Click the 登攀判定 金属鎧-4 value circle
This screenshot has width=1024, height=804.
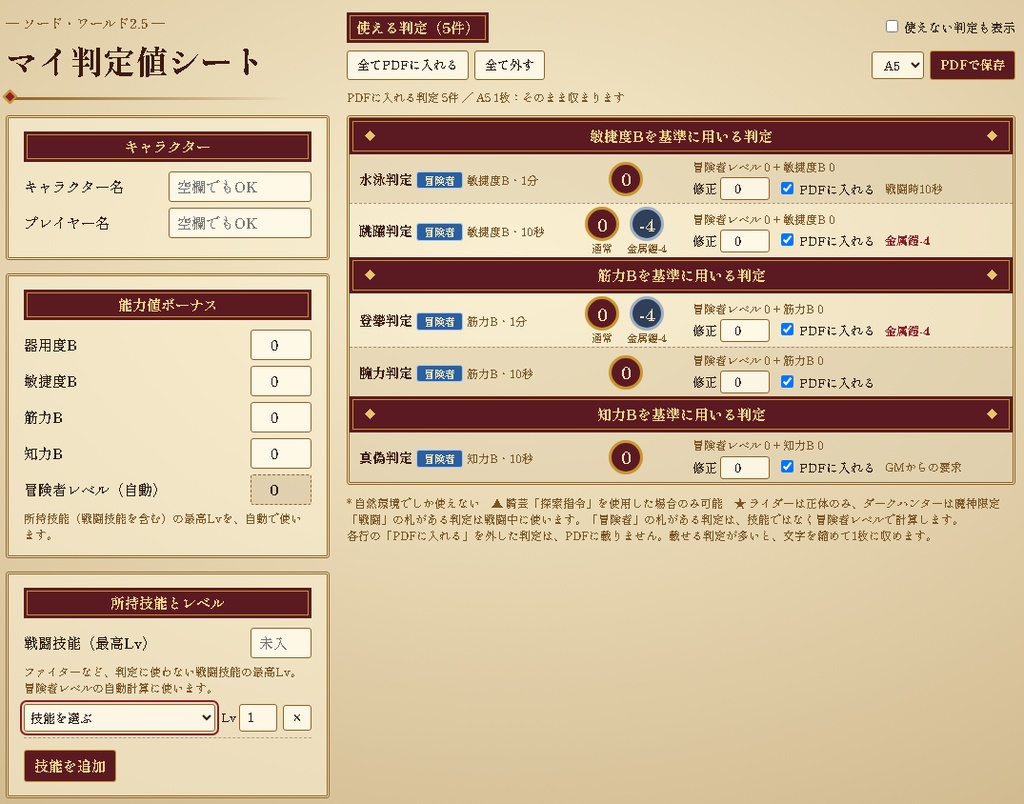647,315
